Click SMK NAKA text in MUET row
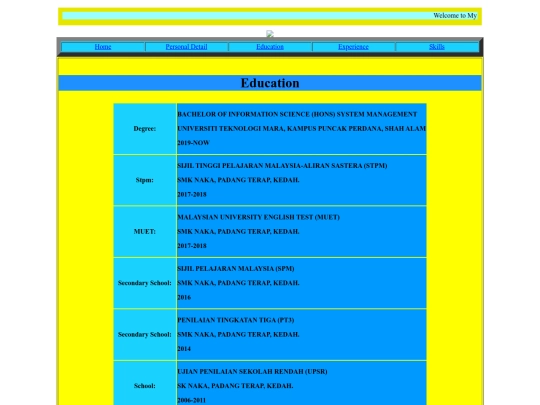 pos(238,231)
